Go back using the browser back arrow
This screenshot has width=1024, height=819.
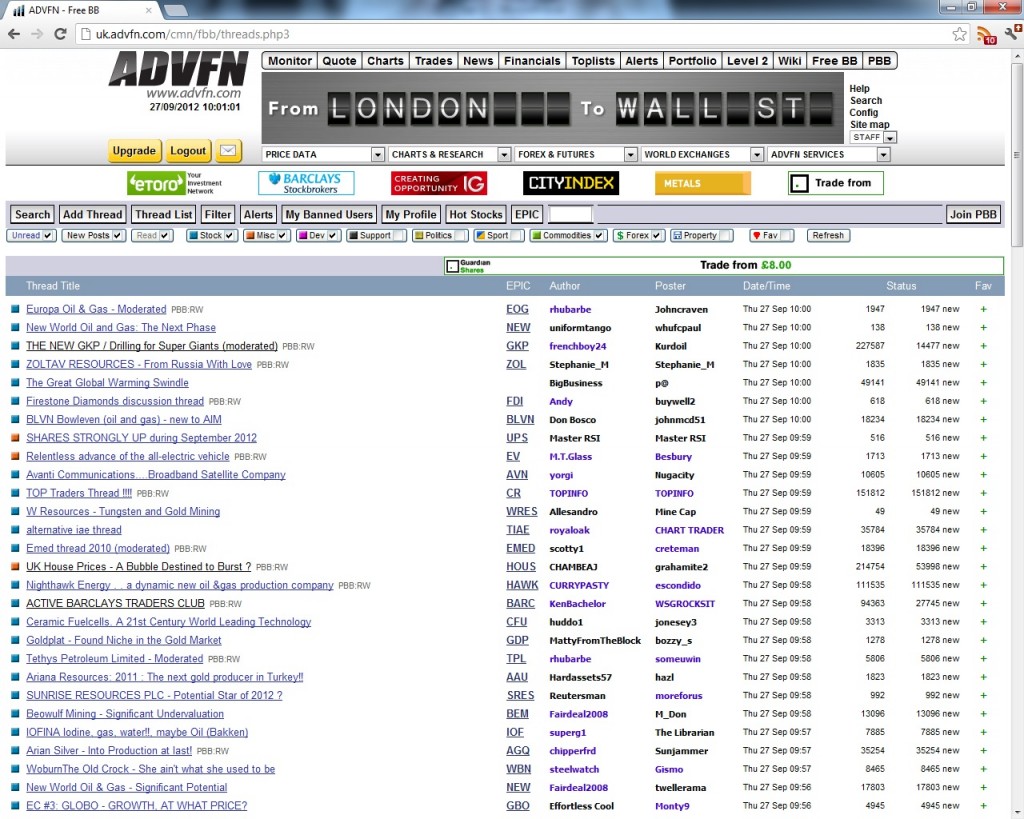pos(14,34)
